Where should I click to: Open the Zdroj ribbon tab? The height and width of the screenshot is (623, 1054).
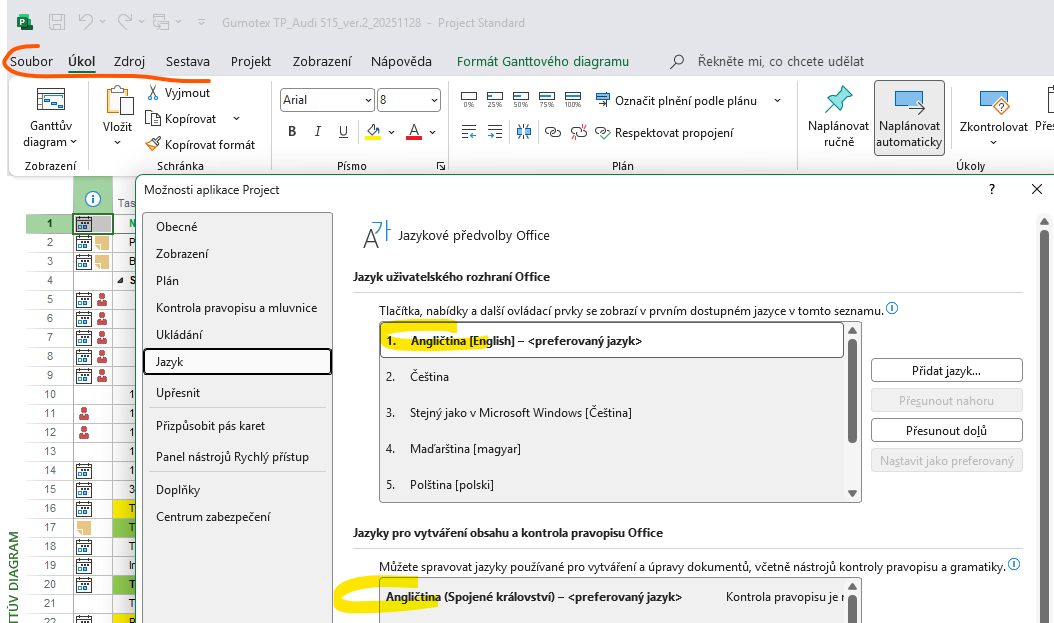pos(129,61)
